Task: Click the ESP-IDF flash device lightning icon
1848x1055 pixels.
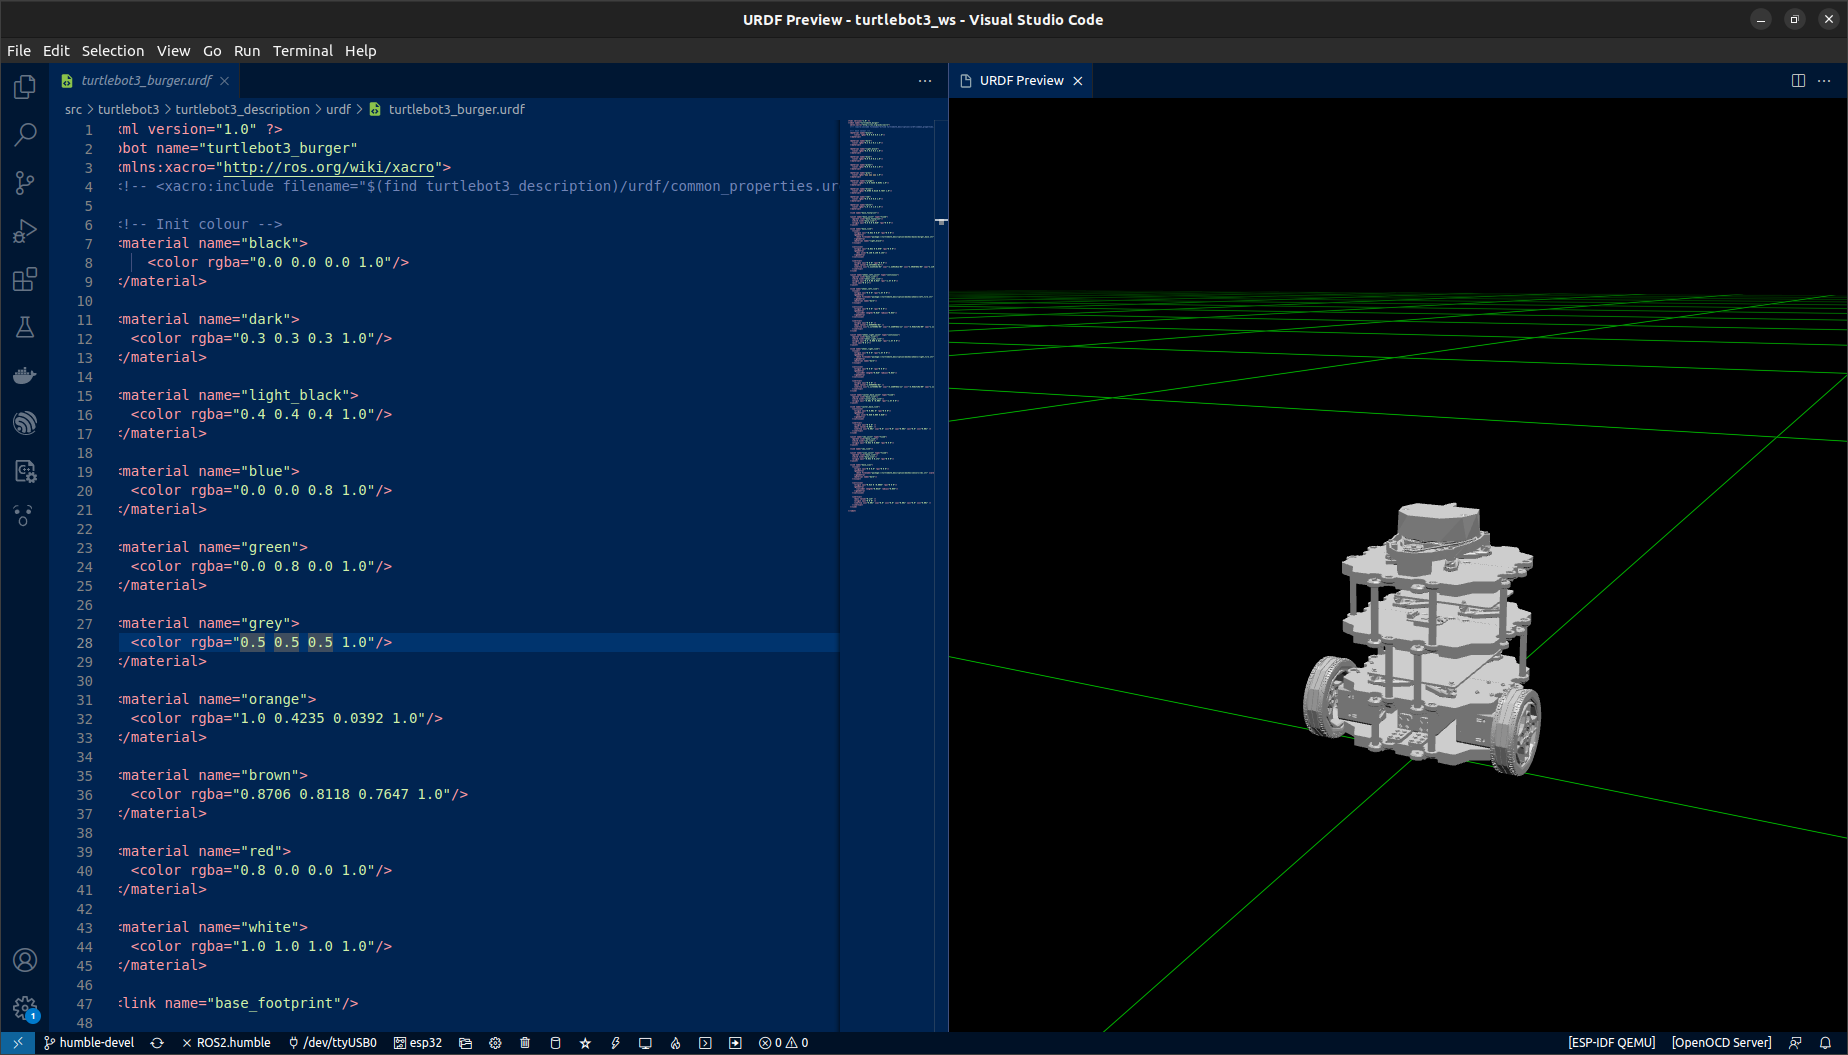Action: (x=615, y=1043)
